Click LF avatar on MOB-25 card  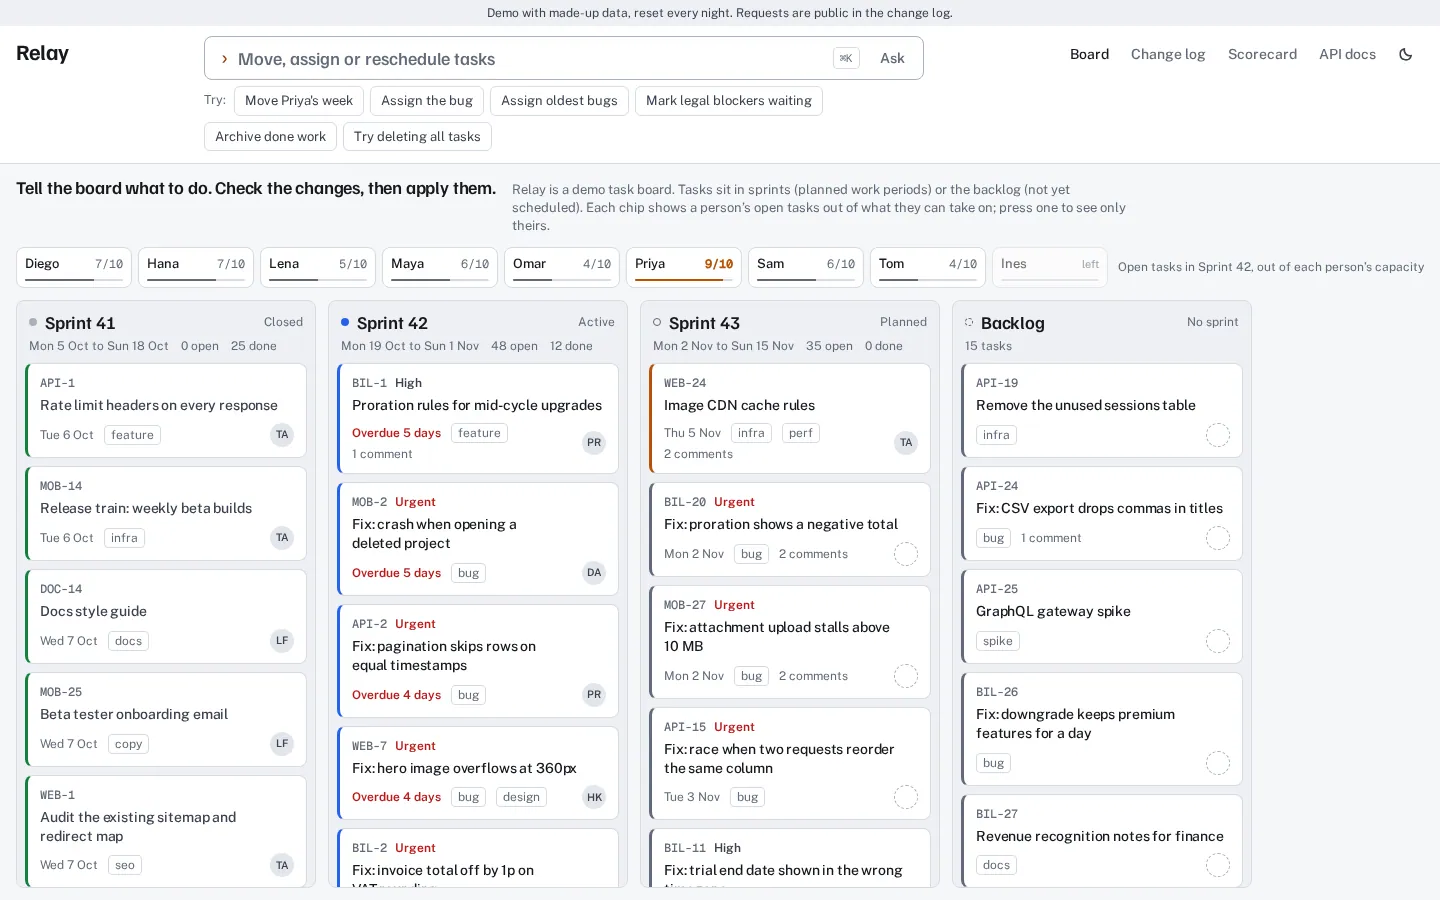(x=282, y=744)
